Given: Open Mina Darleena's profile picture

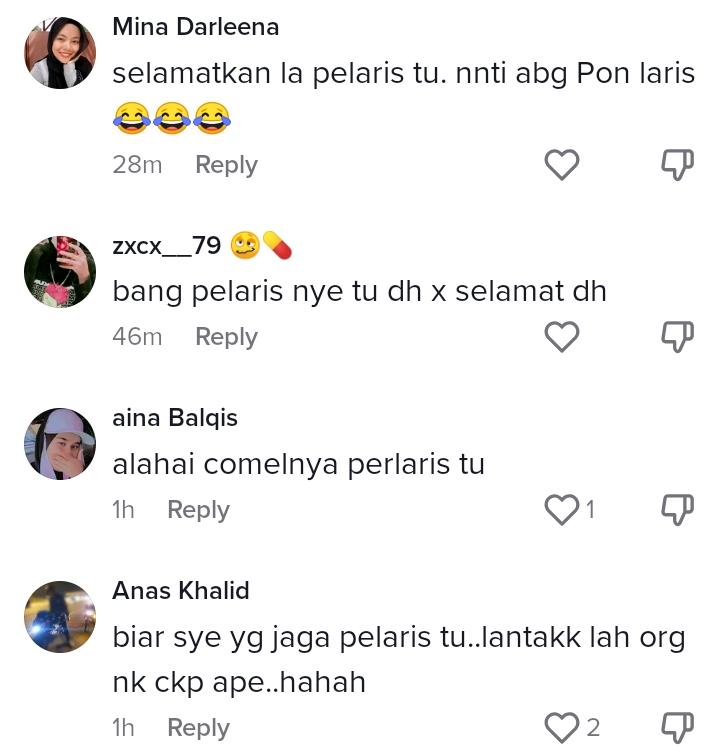Looking at the screenshot, I should coord(60,53).
